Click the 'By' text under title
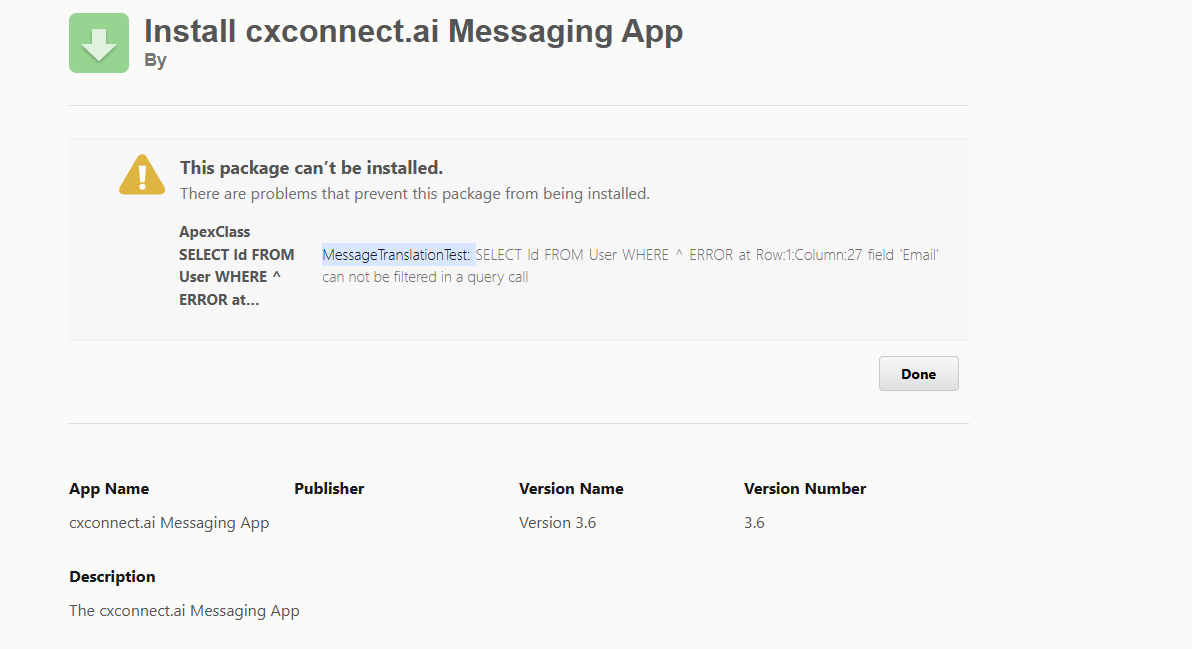The image size is (1192, 649). [155, 60]
